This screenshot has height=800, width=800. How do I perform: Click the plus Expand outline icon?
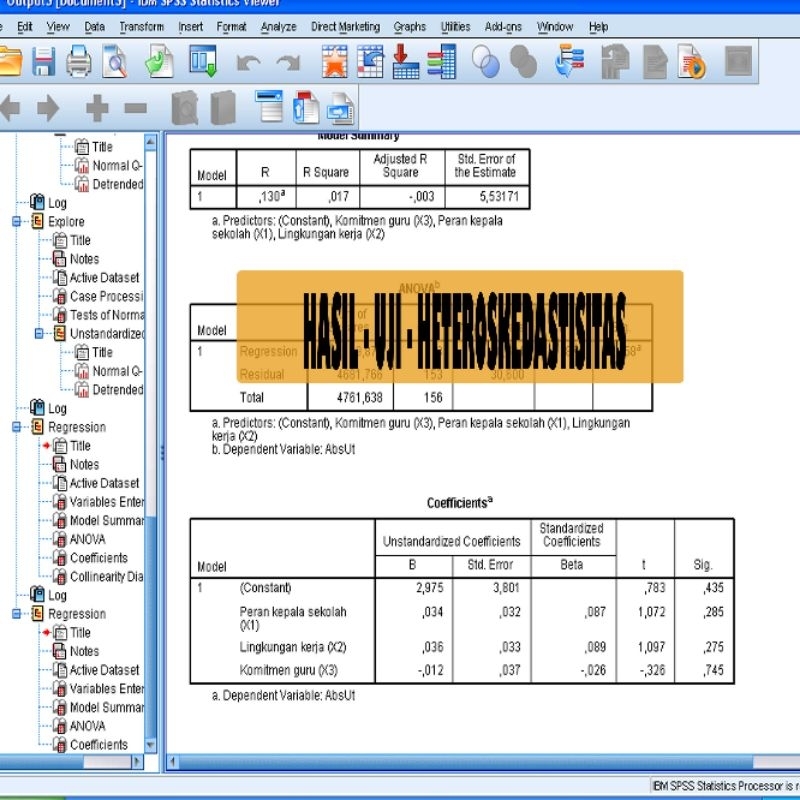pos(97,108)
